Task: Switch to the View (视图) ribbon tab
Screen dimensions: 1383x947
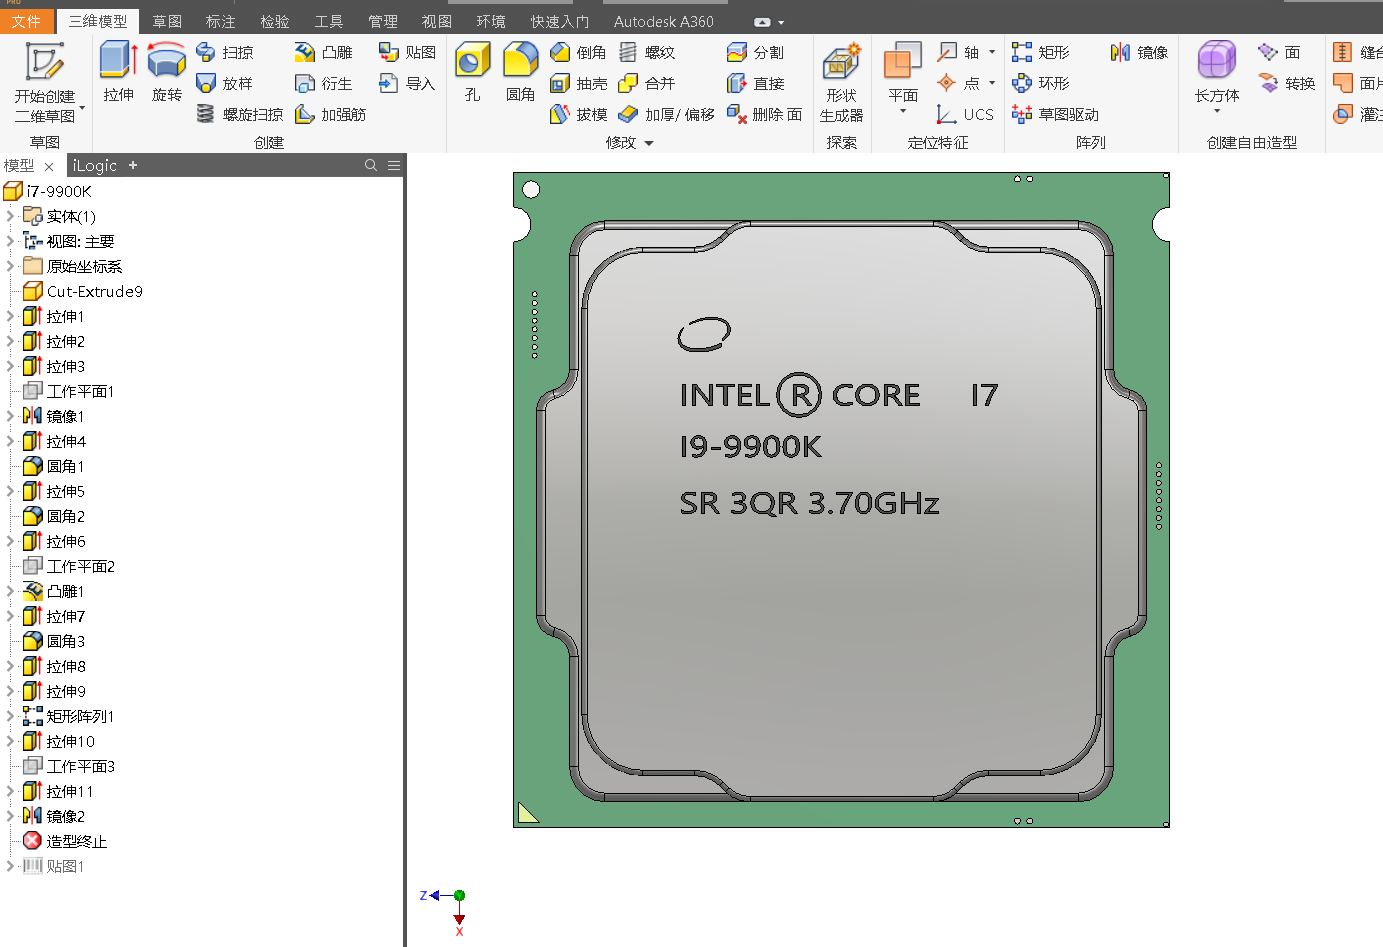Action: tap(436, 21)
